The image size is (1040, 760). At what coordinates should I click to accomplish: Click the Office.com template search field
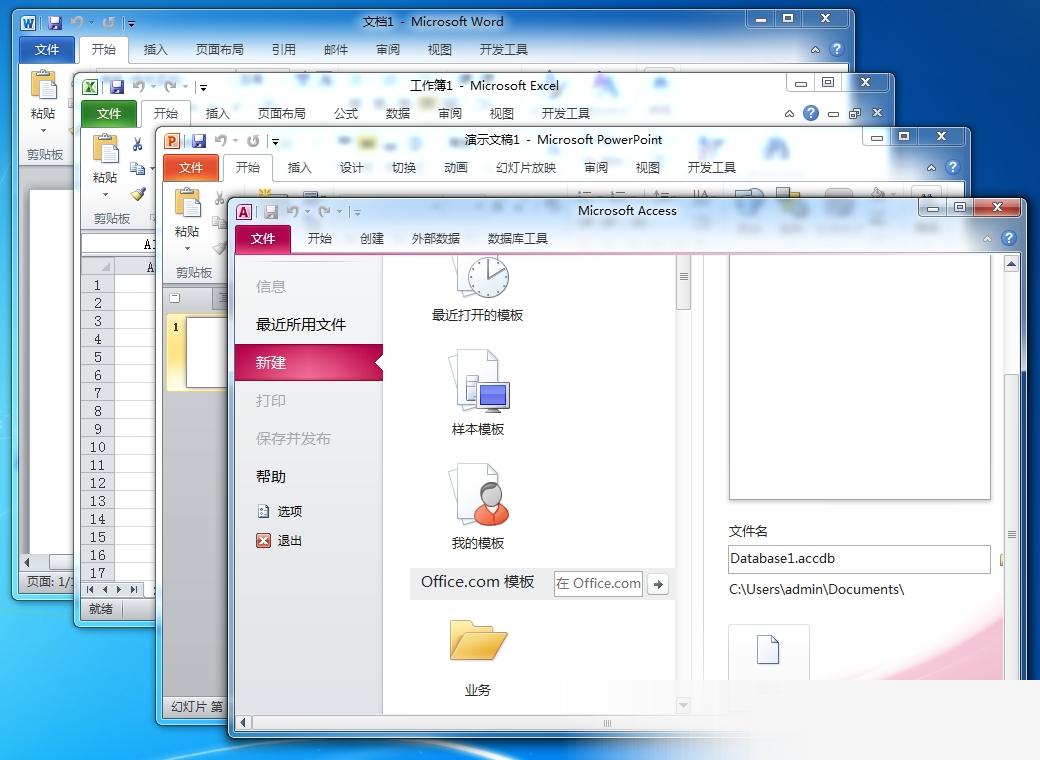point(598,584)
